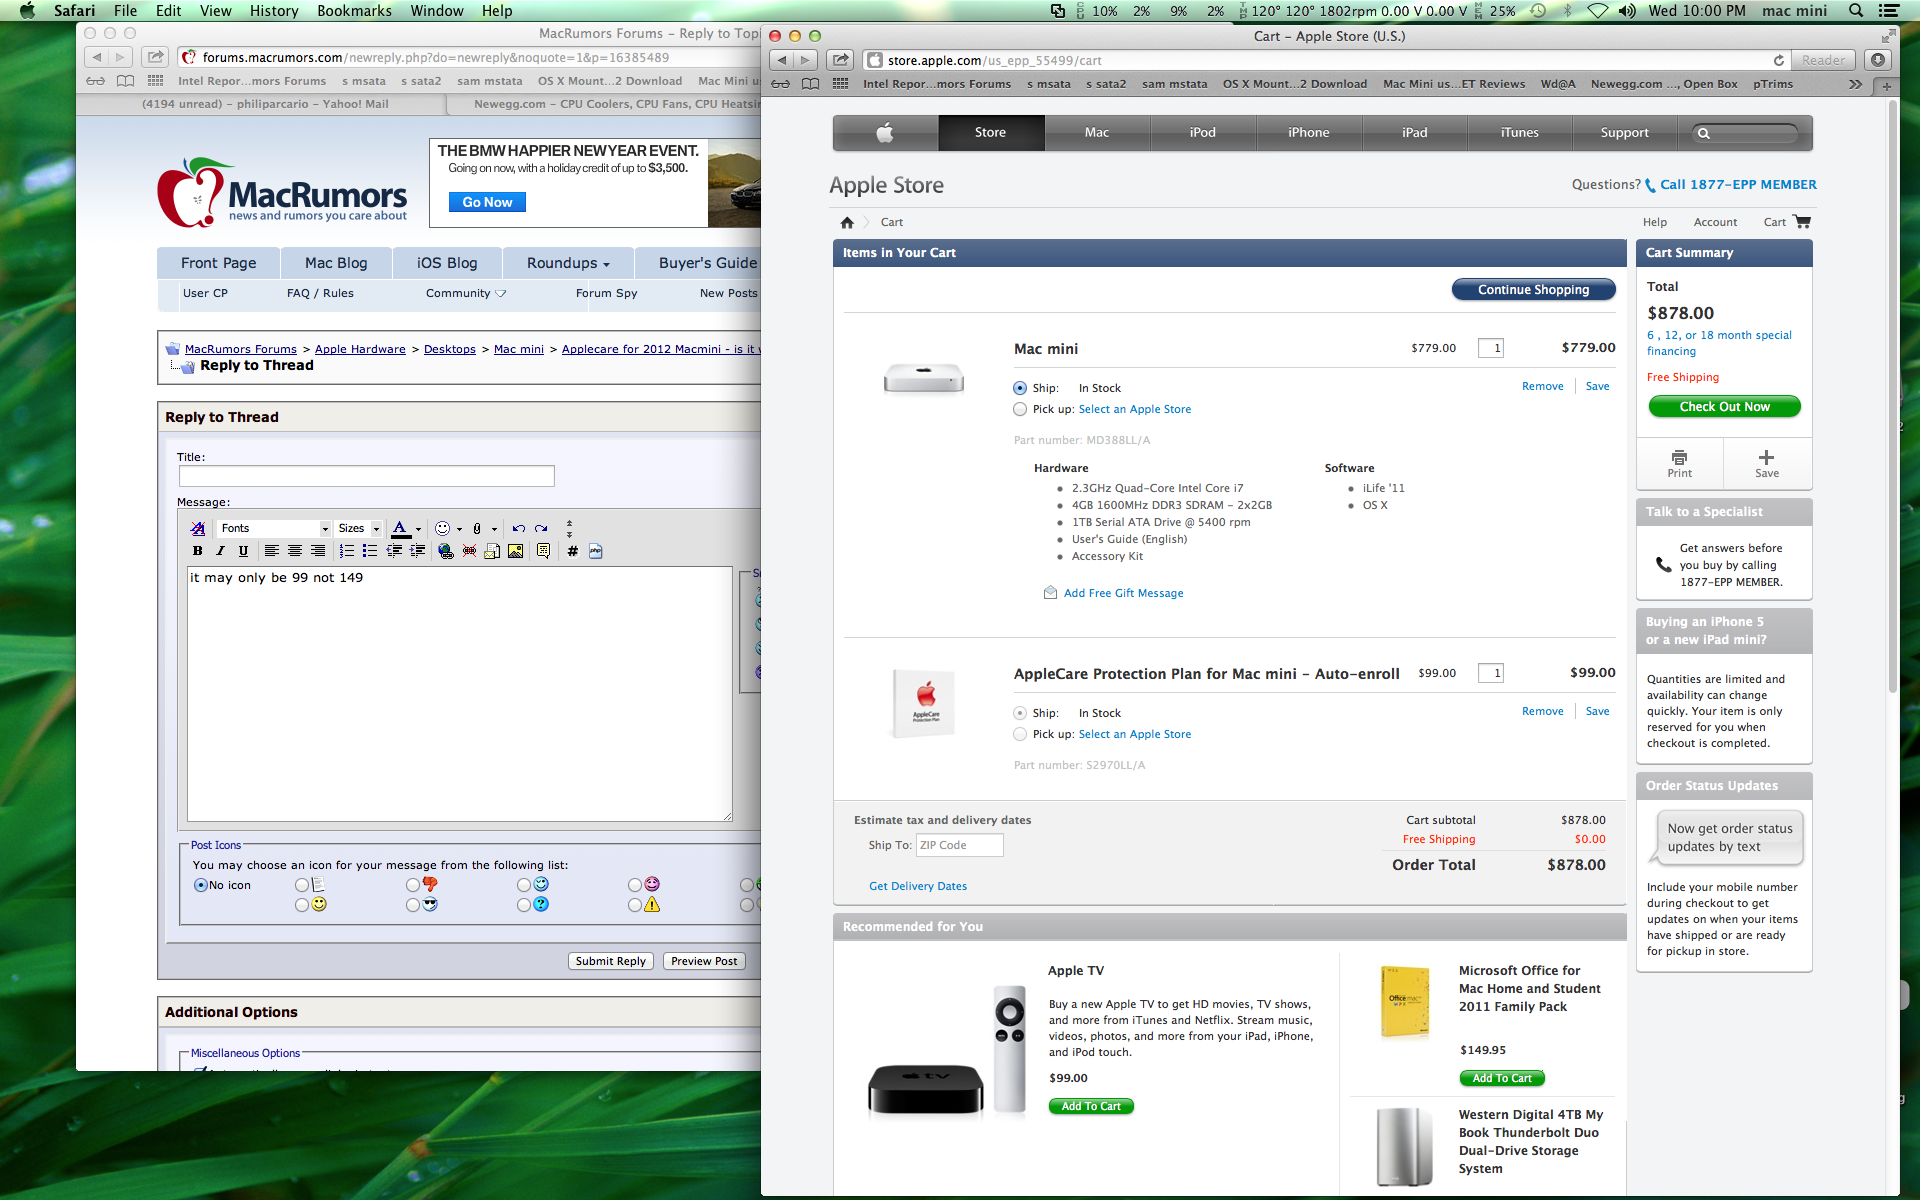Screen dimensions: 1920x1200
Task: Click the Insert Link globe icon
Action: click(446, 551)
